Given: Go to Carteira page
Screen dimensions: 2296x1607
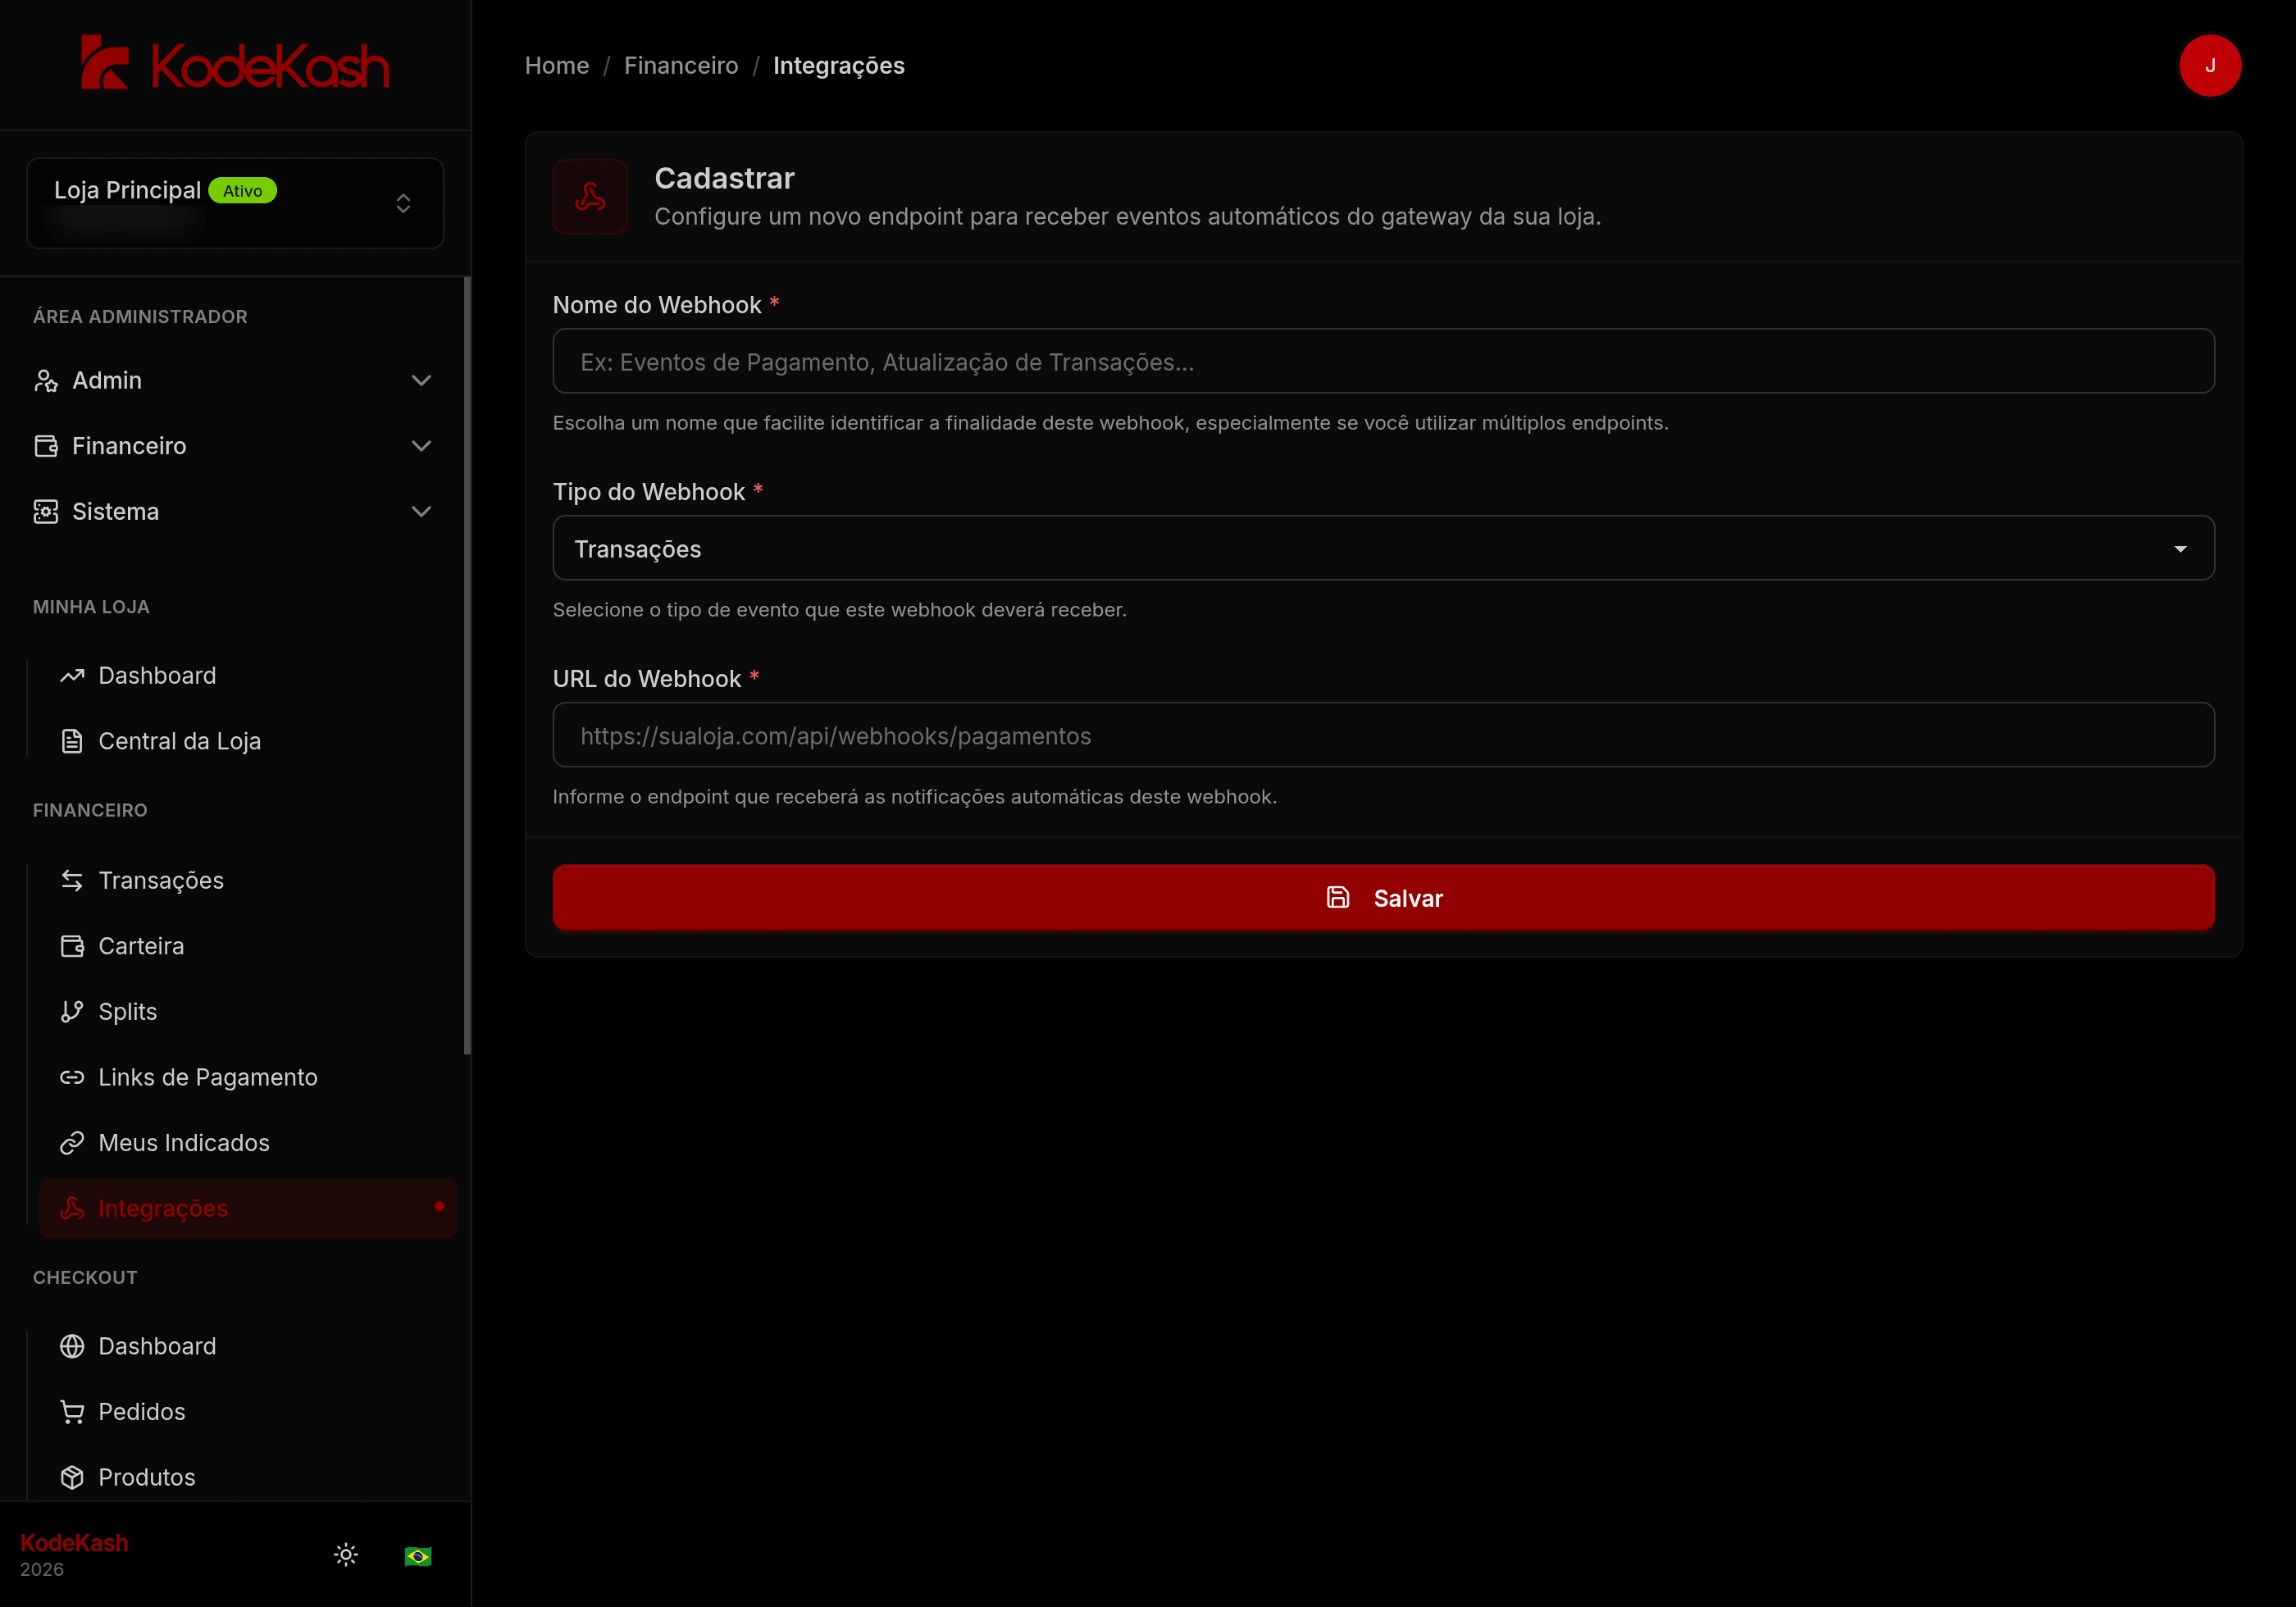Looking at the screenshot, I should 247,946.
